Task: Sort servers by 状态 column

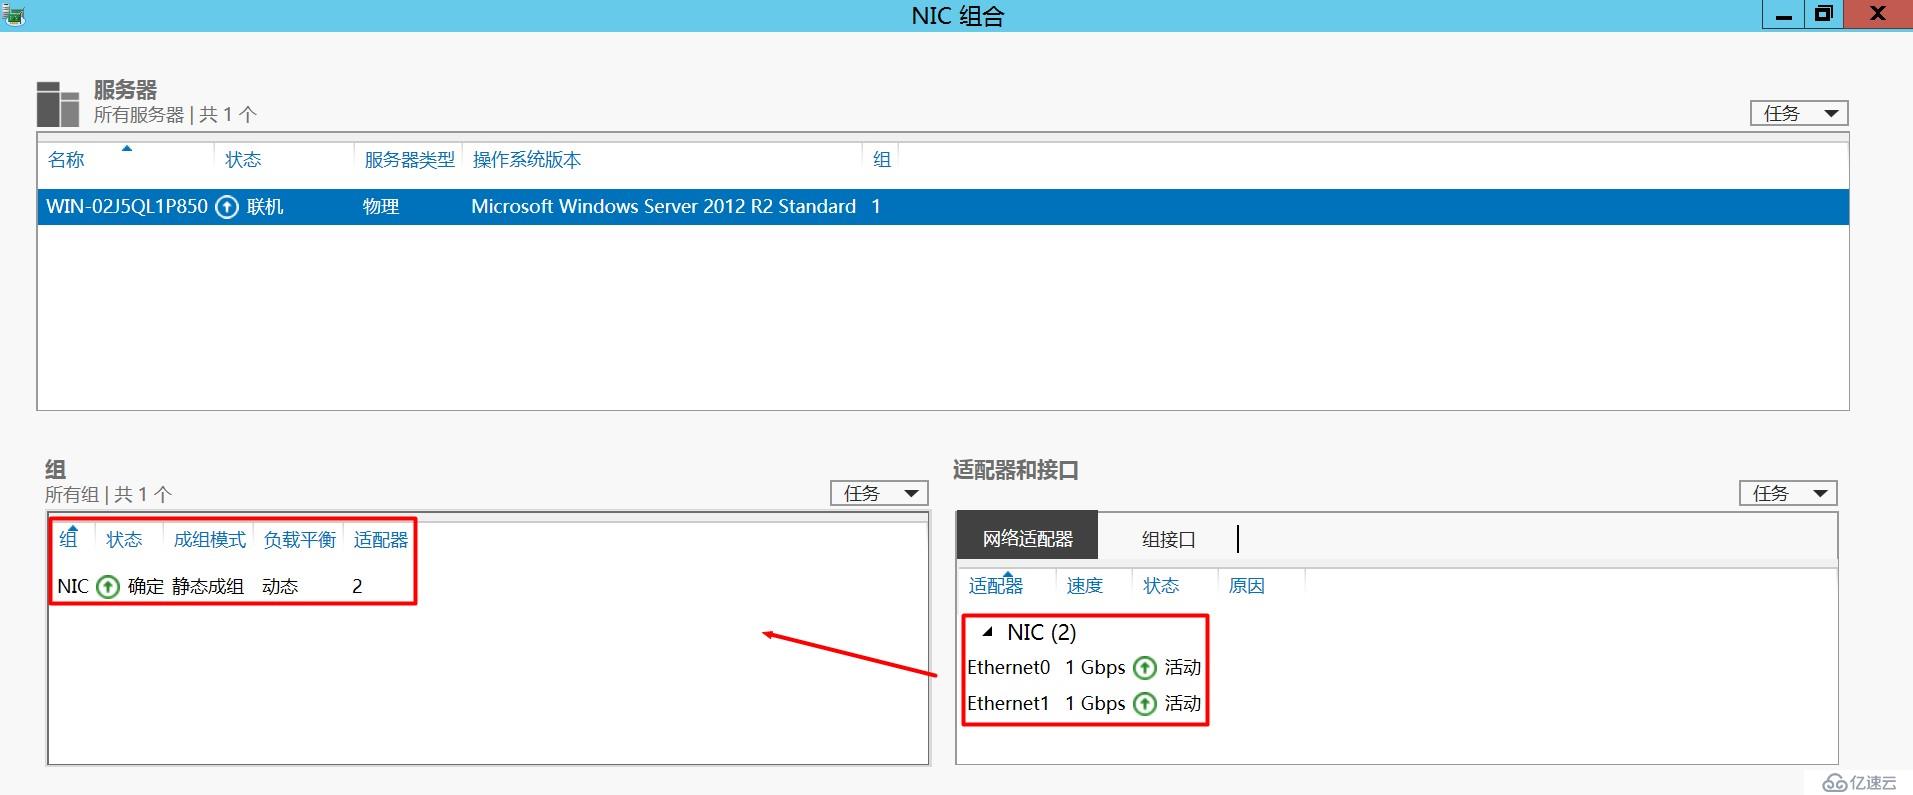Action: (243, 160)
